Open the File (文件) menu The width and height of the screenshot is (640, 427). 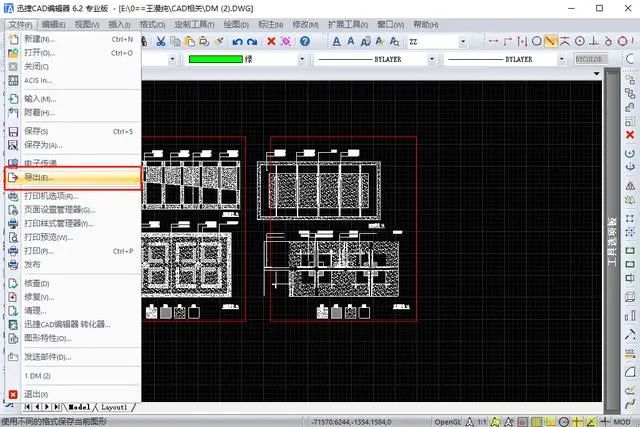20,24
